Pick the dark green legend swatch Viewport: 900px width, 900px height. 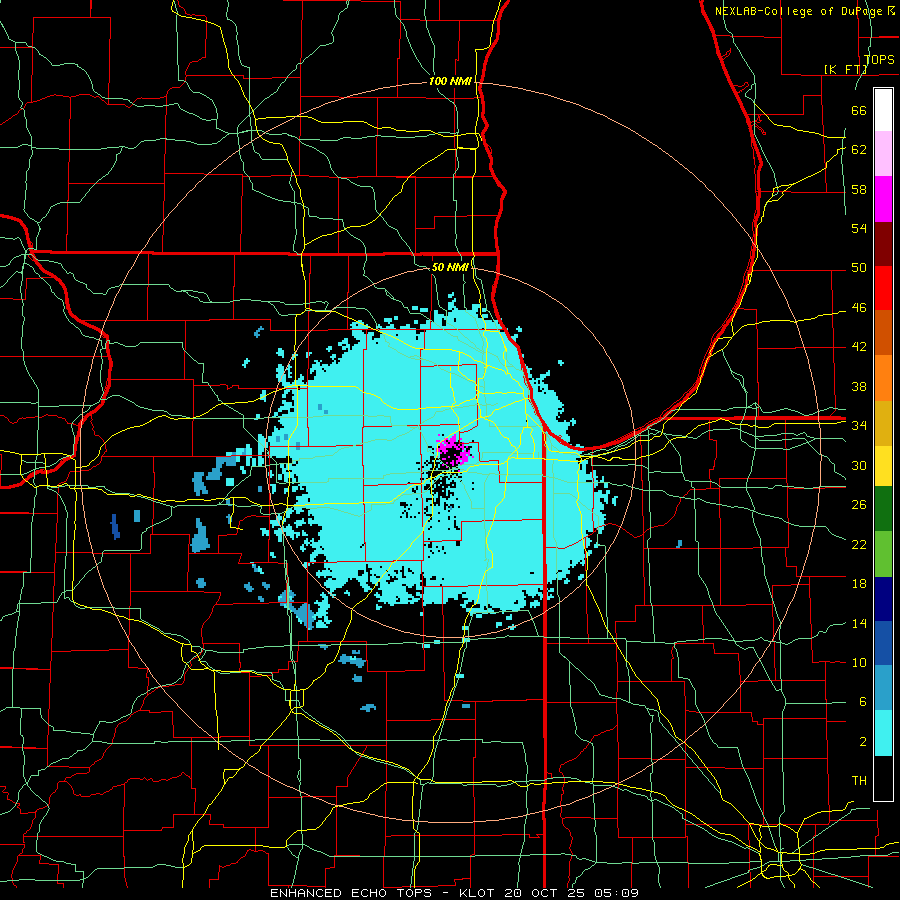coord(883,509)
